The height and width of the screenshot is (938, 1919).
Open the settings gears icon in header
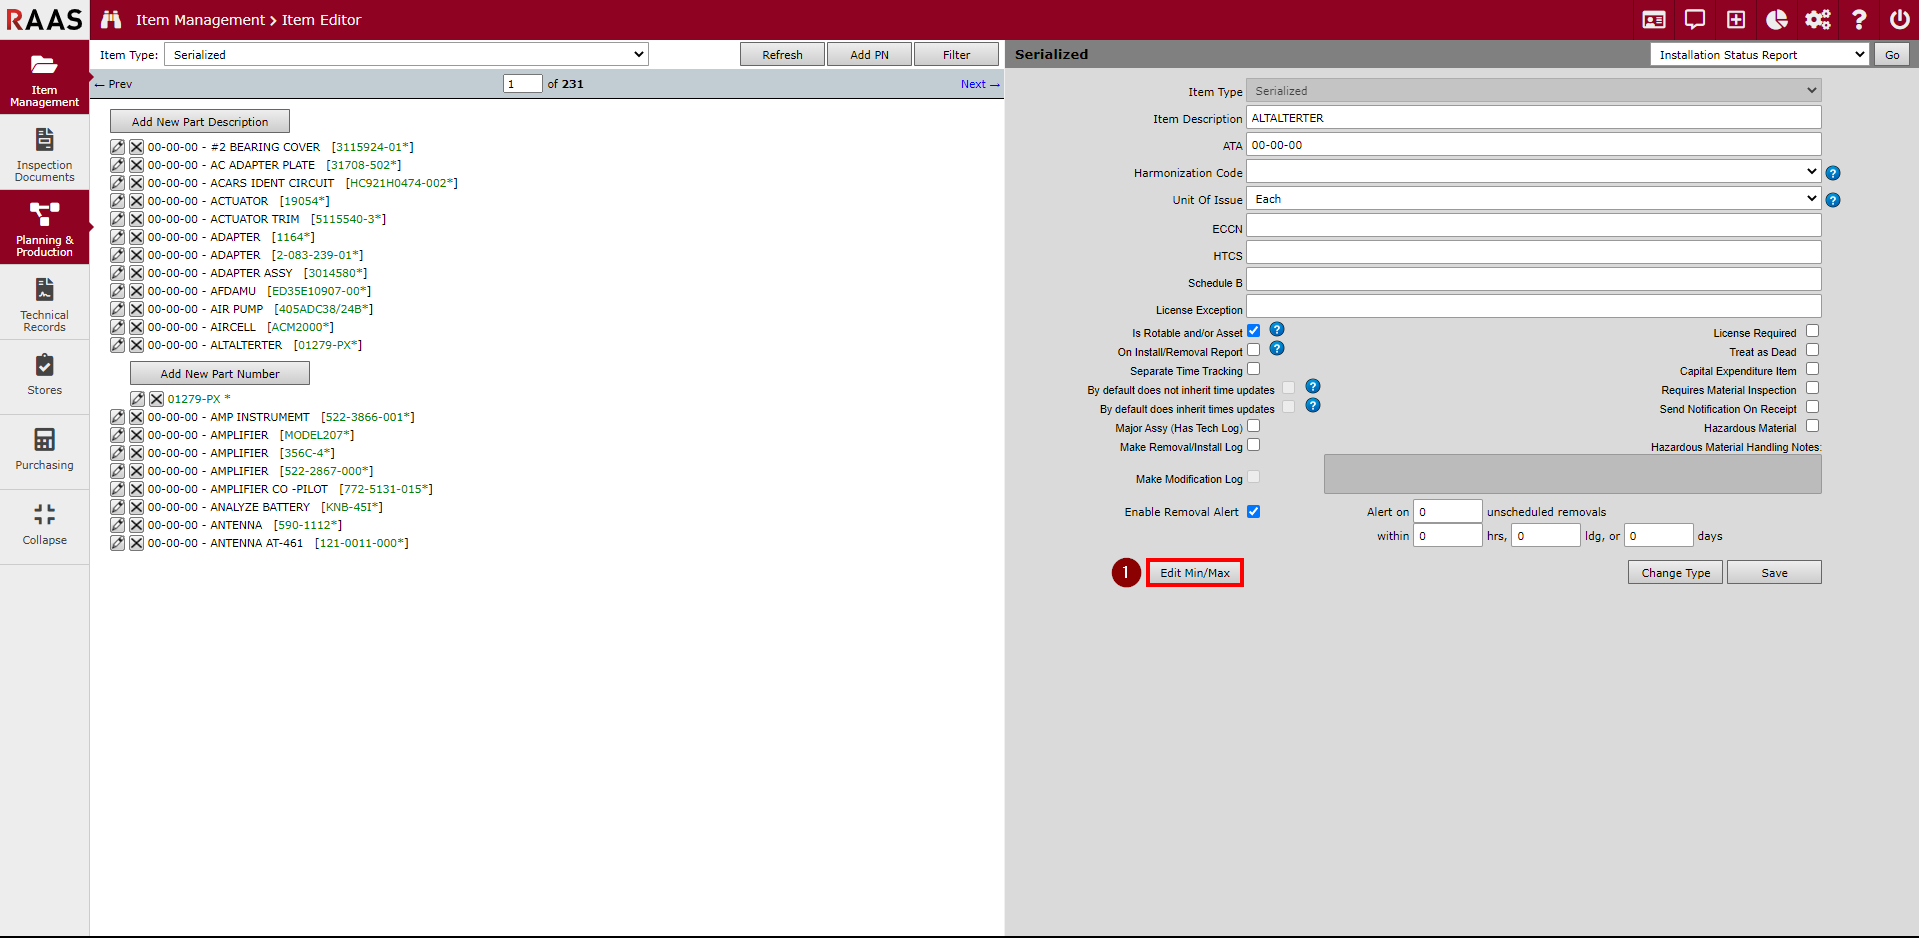[1817, 20]
